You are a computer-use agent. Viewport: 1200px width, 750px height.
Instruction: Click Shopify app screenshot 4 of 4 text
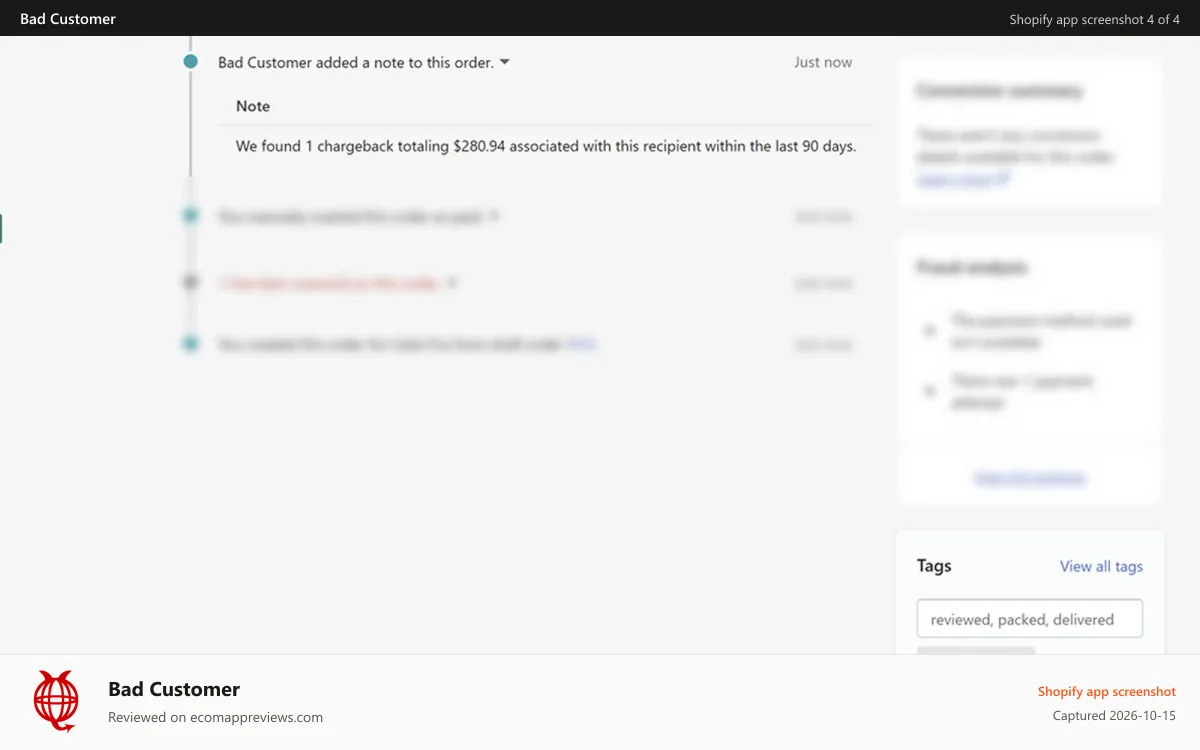[x=1094, y=19]
